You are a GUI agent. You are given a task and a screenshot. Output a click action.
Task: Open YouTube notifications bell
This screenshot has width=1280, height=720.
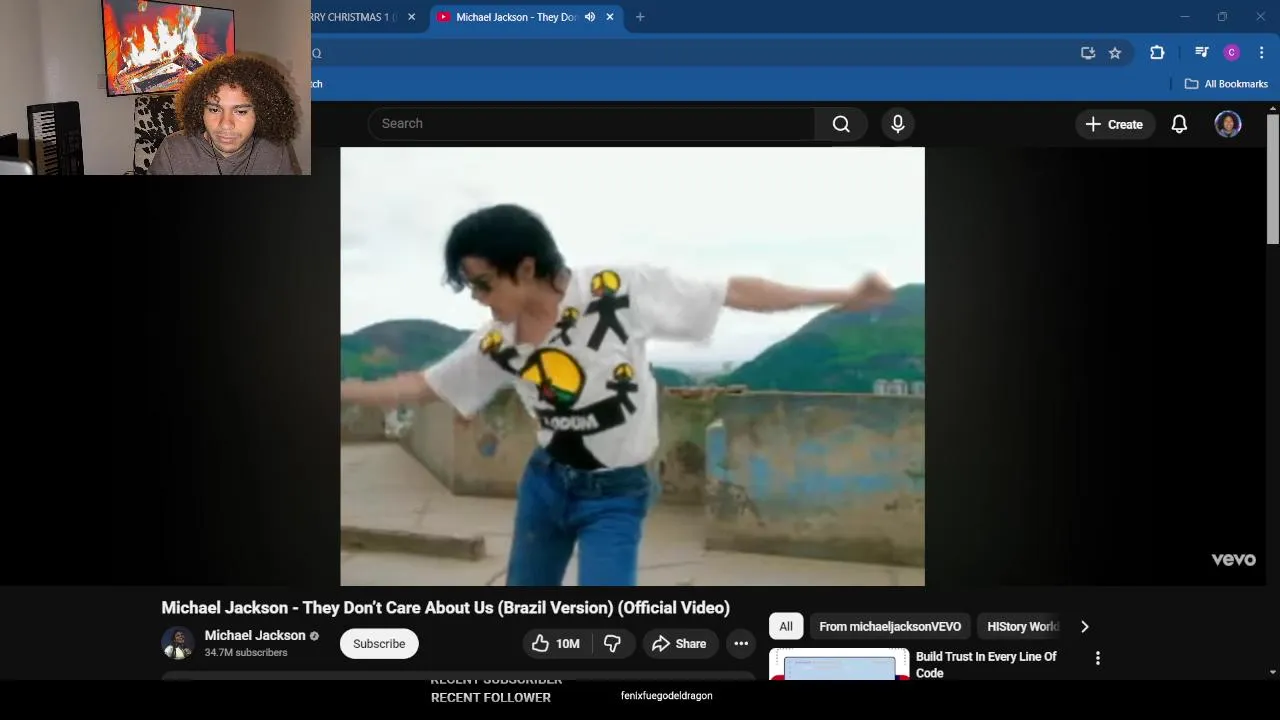click(1179, 124)
